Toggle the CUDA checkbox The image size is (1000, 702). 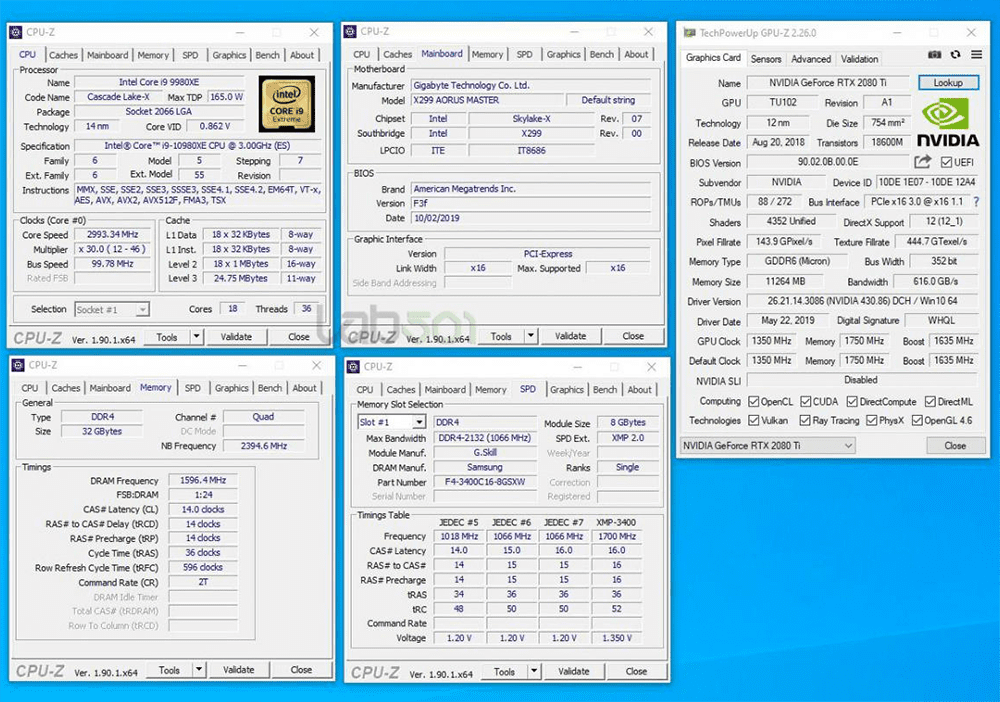pos(805,401)
